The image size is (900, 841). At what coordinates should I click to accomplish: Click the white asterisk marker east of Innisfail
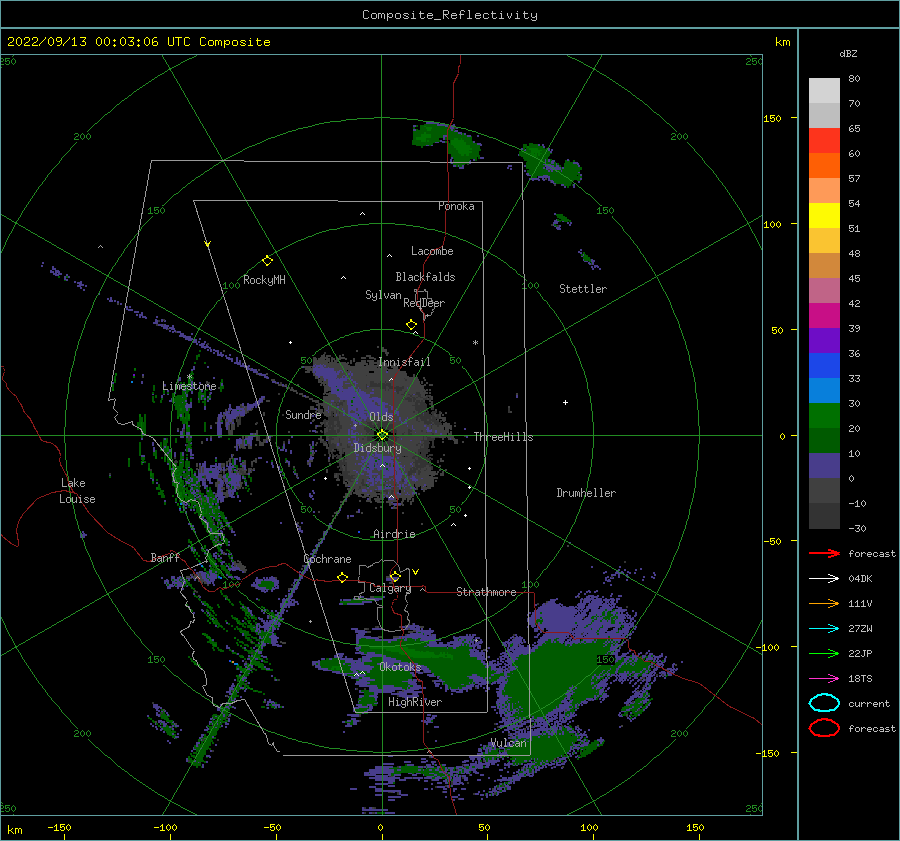tap(475, 343)
